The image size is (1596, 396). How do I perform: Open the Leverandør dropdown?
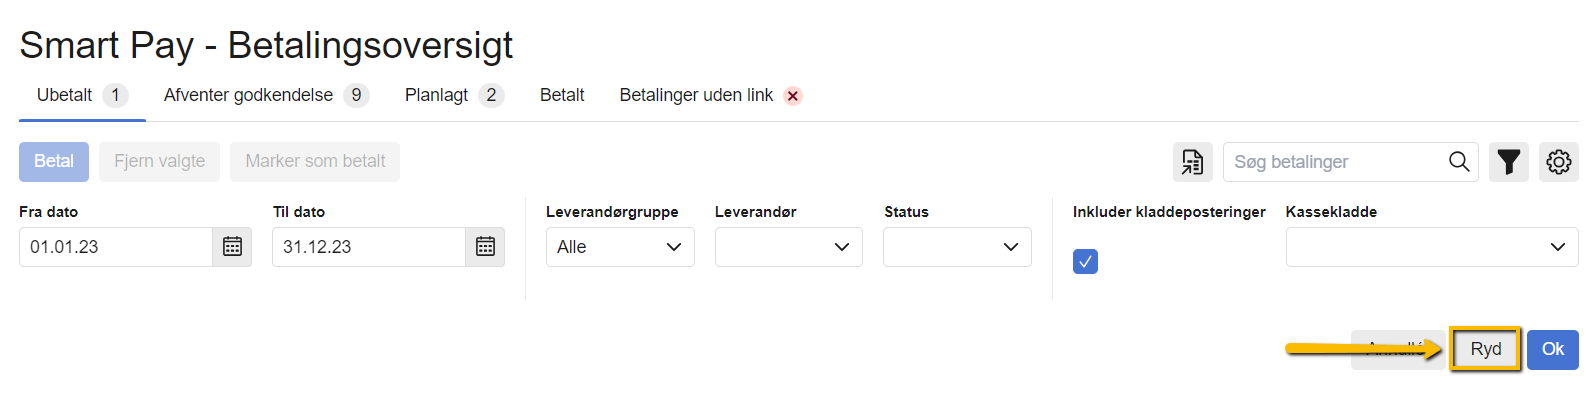(789, 247)
